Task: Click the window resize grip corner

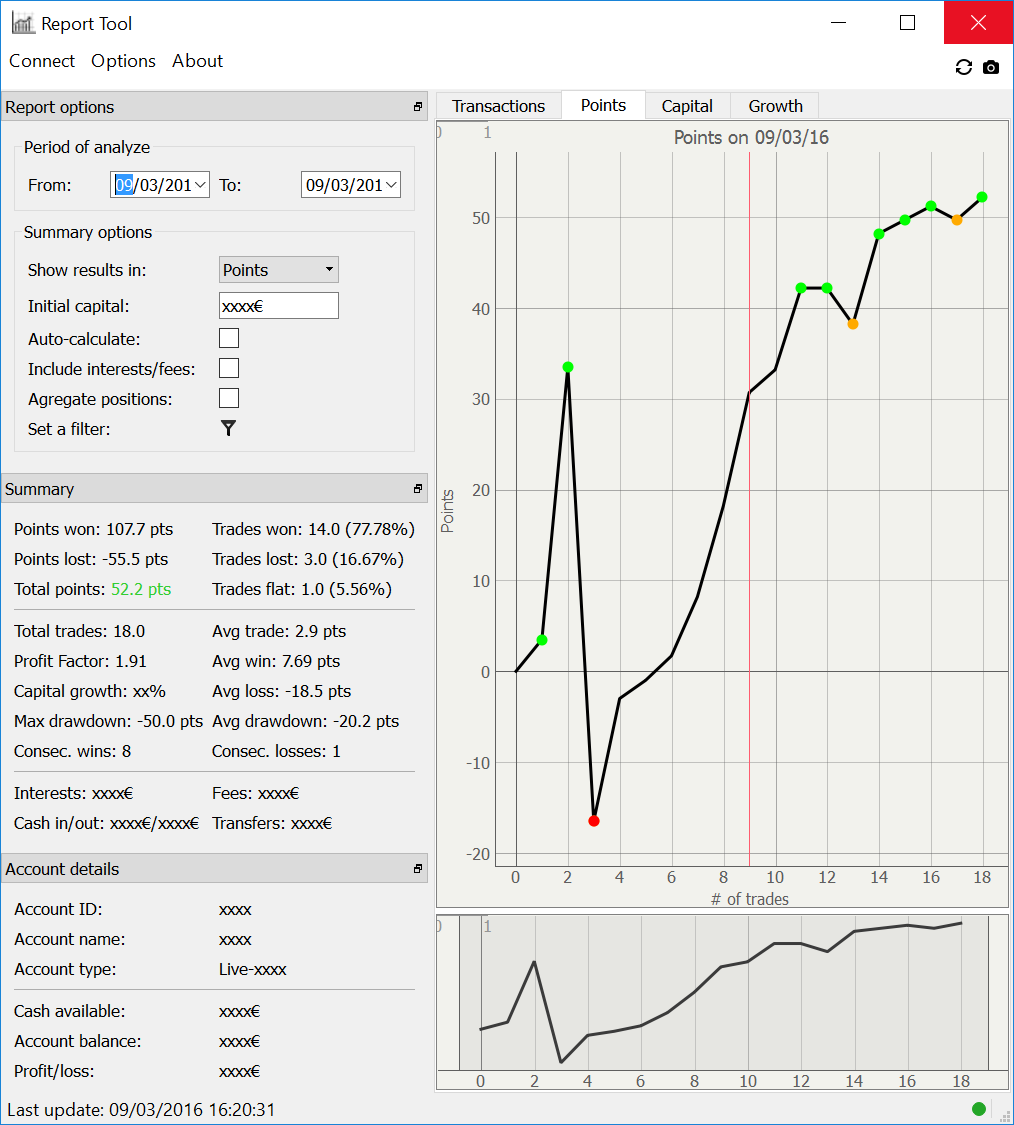Action: point(1005,1116)
